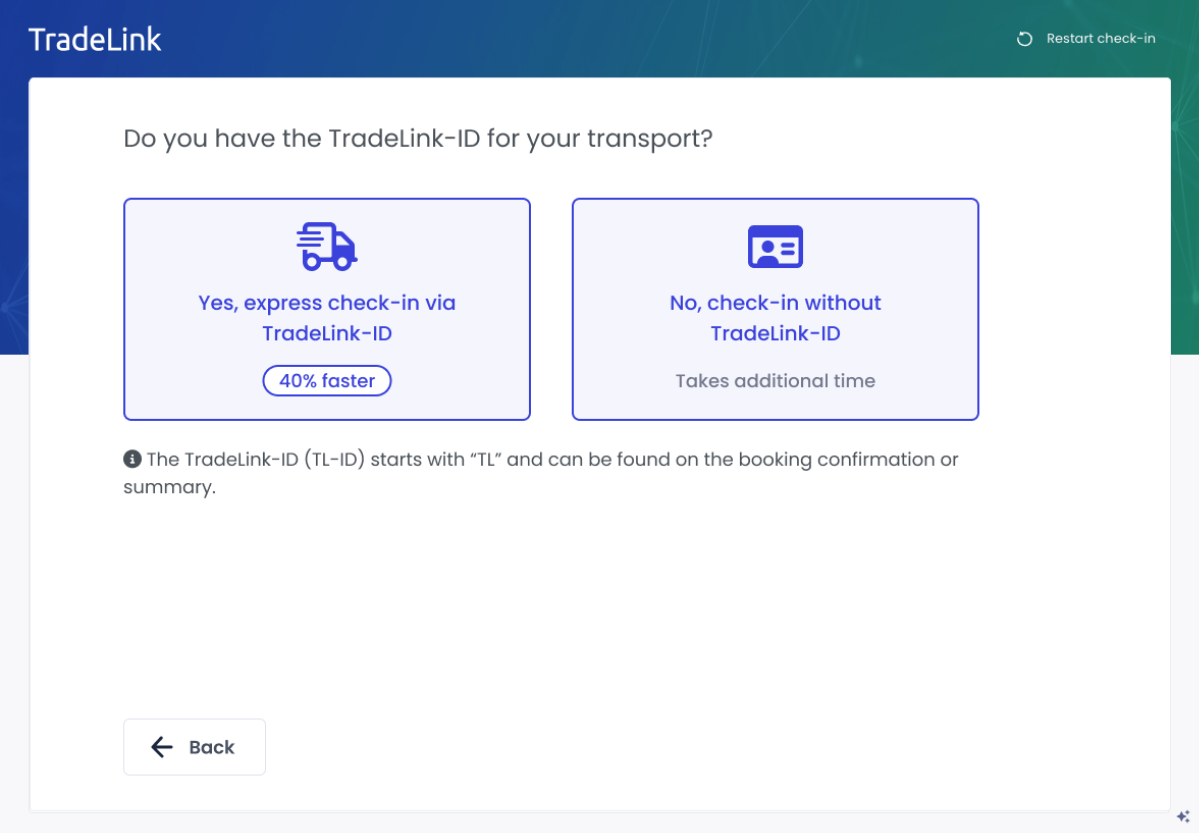Screen dimensions: 1199x833
Task: Click the Restart check-in link text
Action: coord(1100,39)
